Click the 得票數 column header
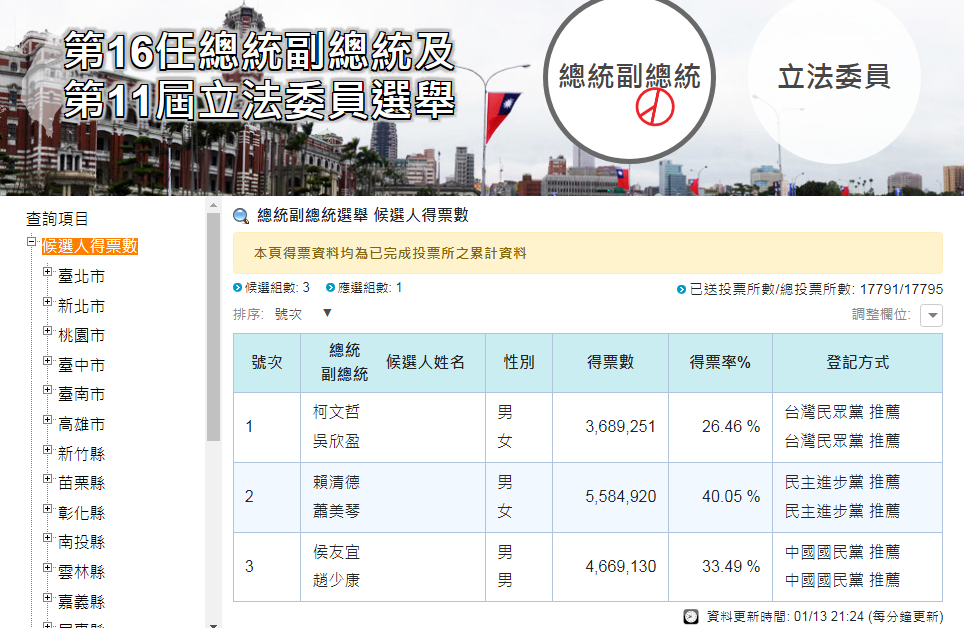This screenshot has height=628, width=964. click(x=610, y=362)
